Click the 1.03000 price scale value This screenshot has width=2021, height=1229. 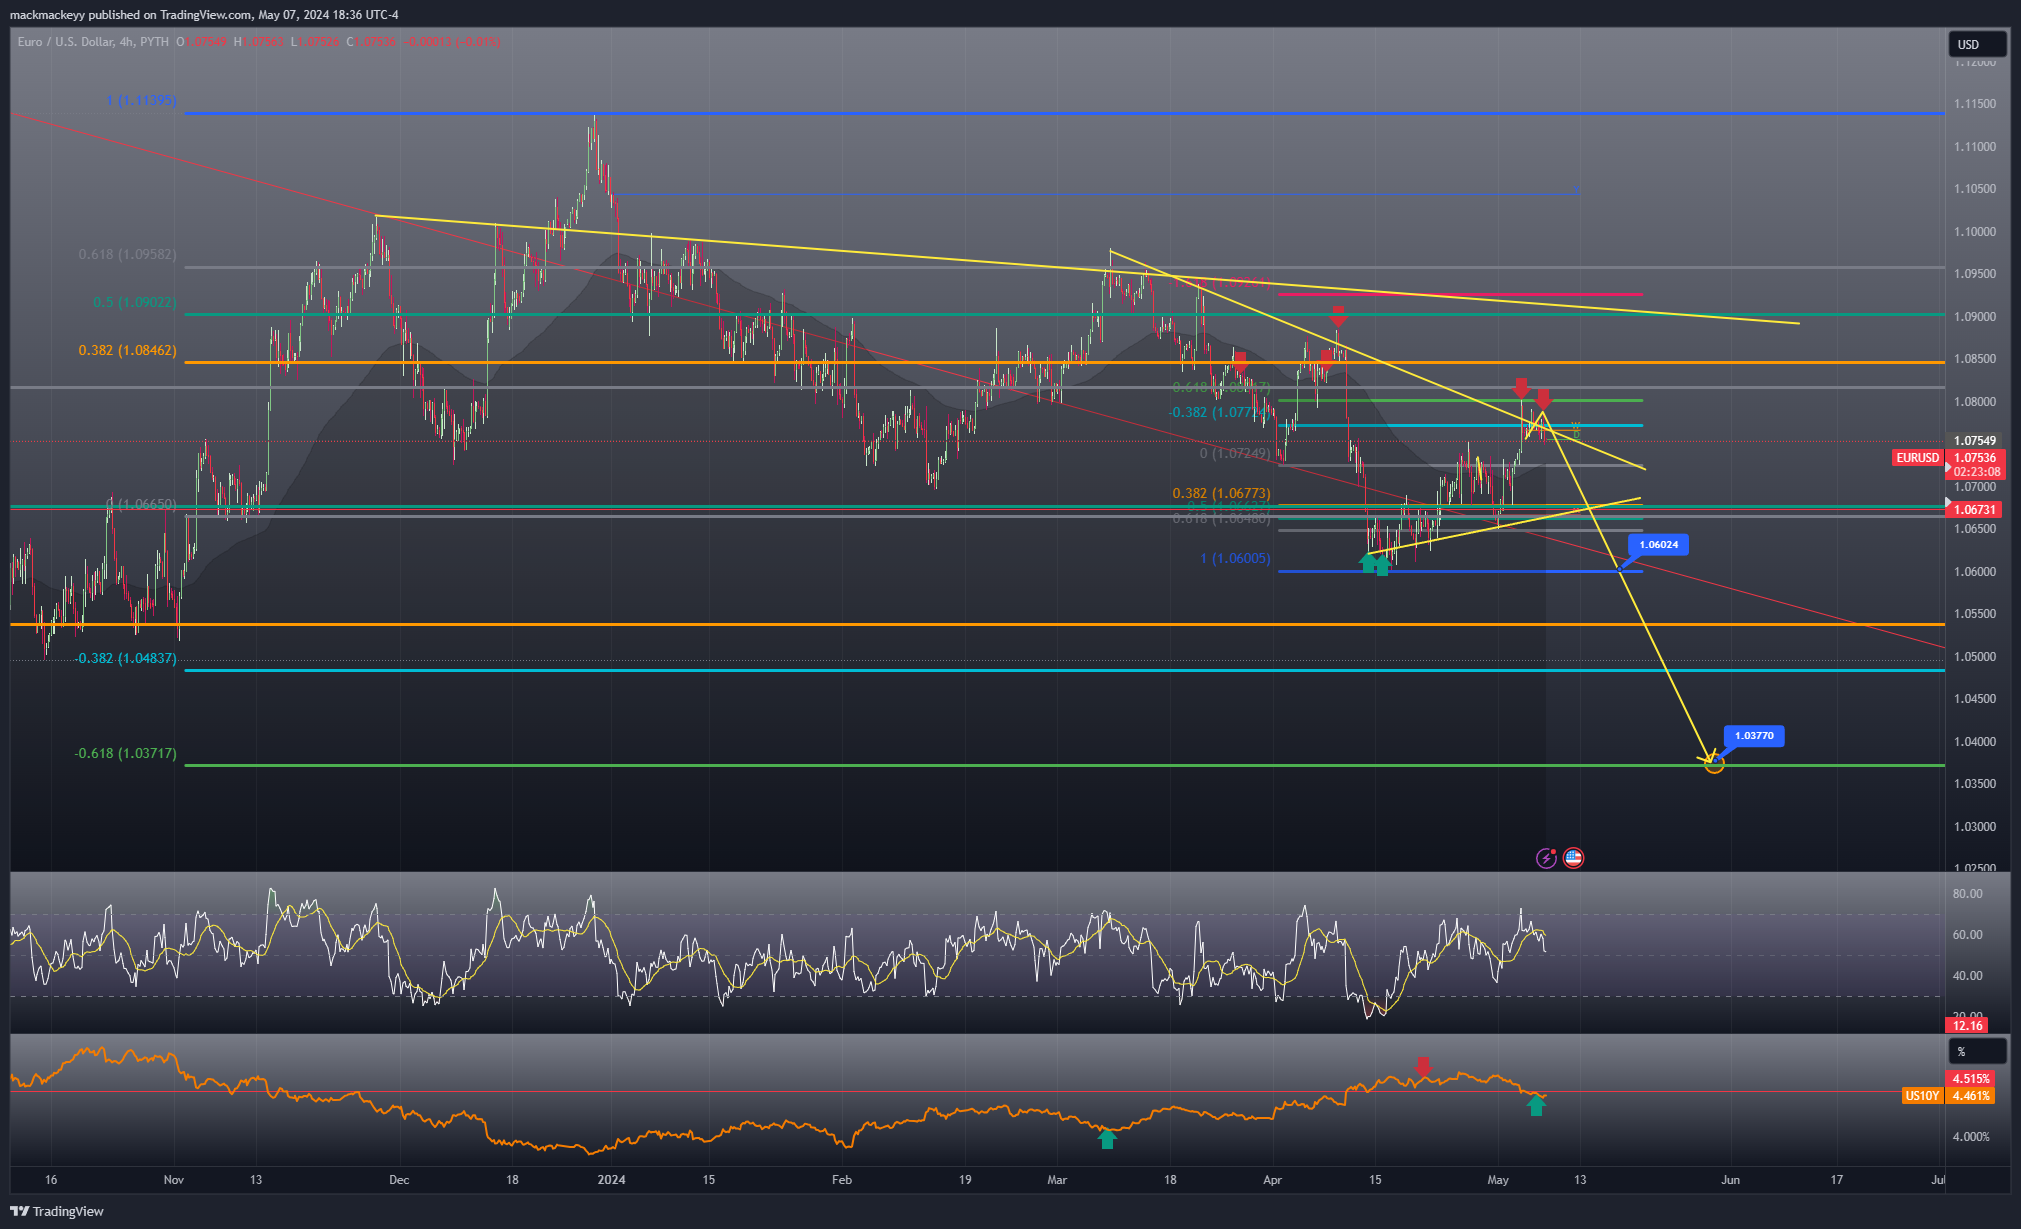click(1975, 827)
